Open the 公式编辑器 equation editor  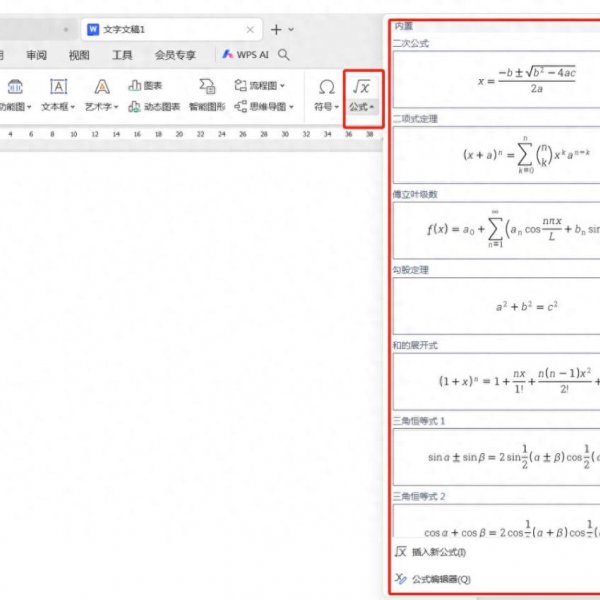(440, 579)
